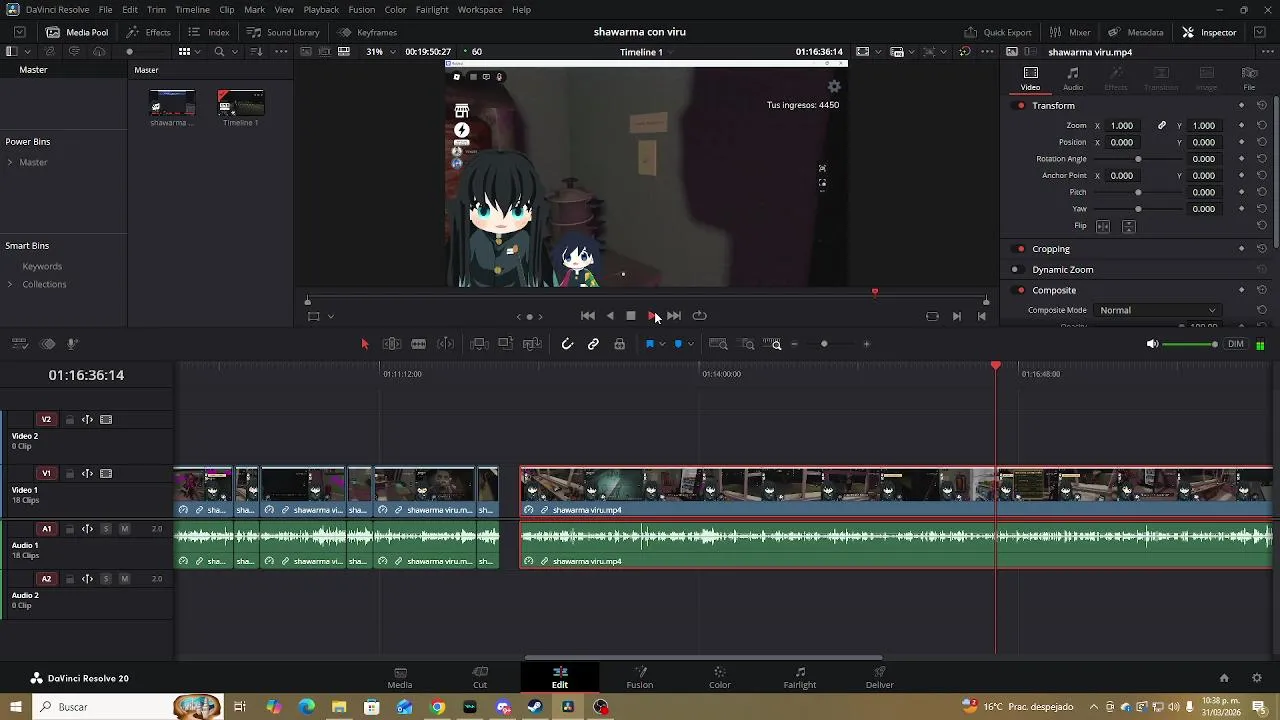This screenshot has height=720, width=1280.
Task: Open the Mixer panel
Action: tap(1071, 32)
